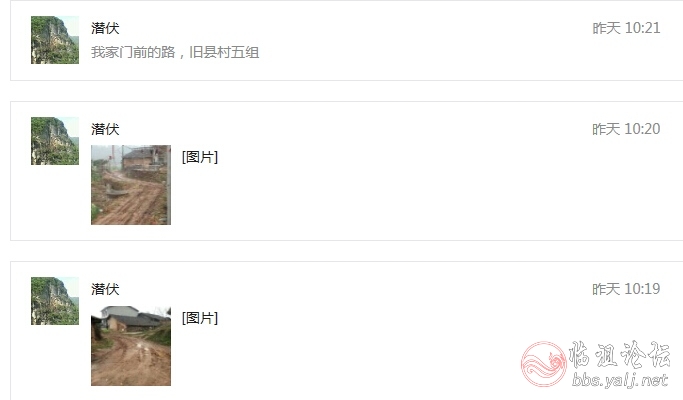This screenshot has width=683, height=400.
Task: Open username 潜伏 in the 10:21 message
Action: click(x=105, y=28)
